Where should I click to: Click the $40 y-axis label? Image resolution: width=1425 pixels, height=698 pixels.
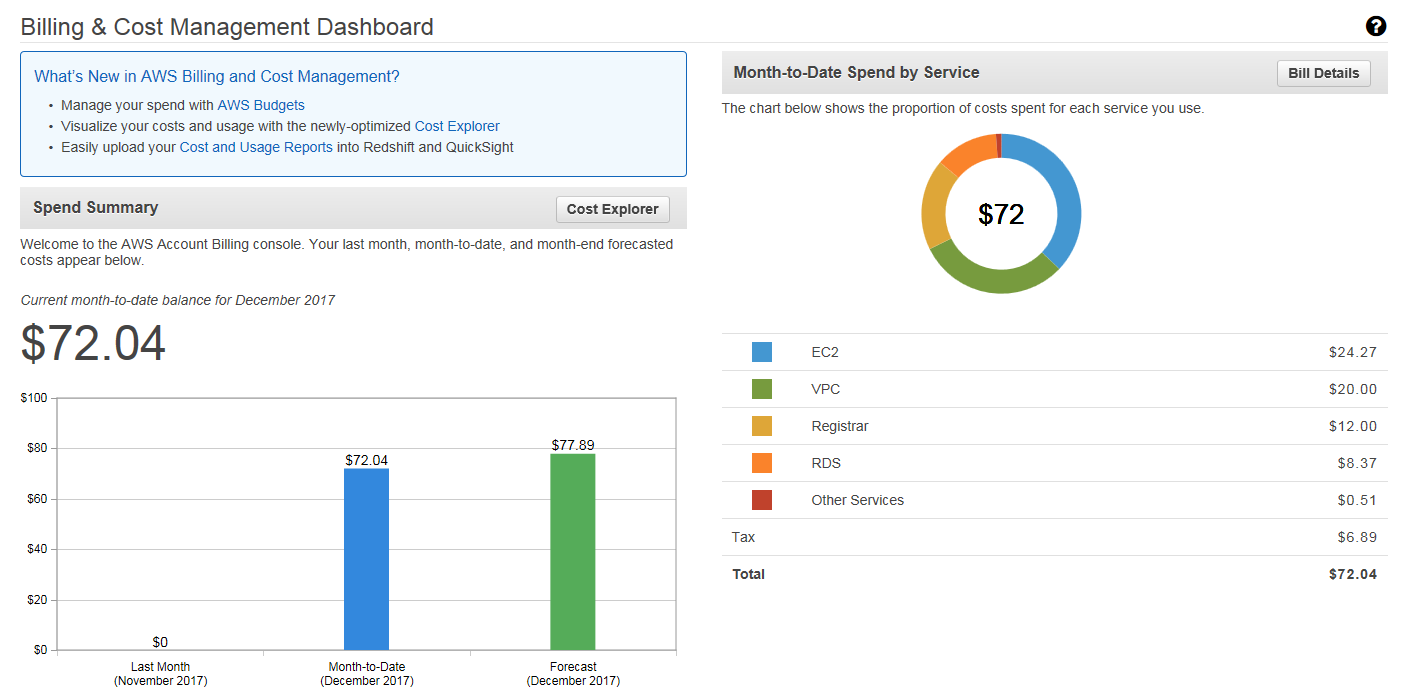[x=37, y=549]
